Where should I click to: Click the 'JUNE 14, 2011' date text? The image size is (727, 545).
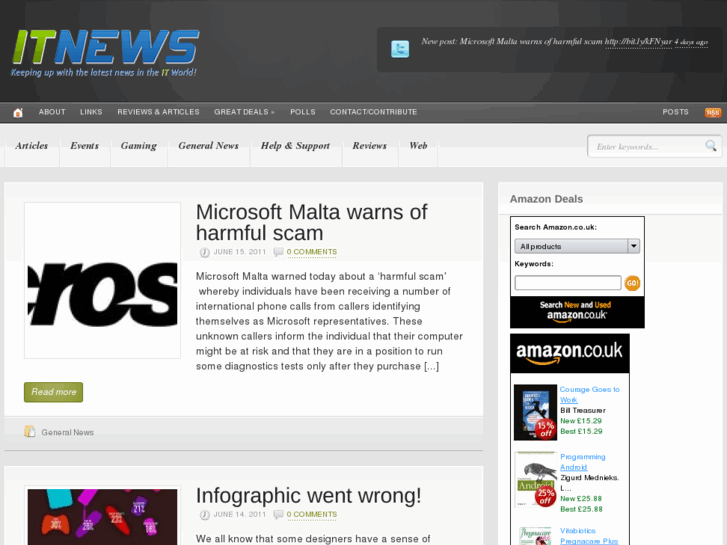240,514
